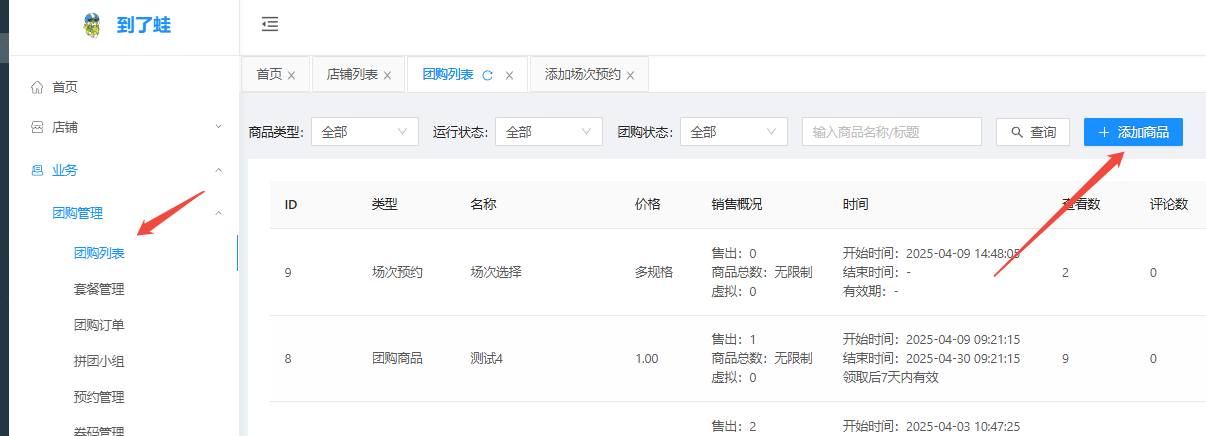Click the 到了蛙 brand title

[144, 25]
